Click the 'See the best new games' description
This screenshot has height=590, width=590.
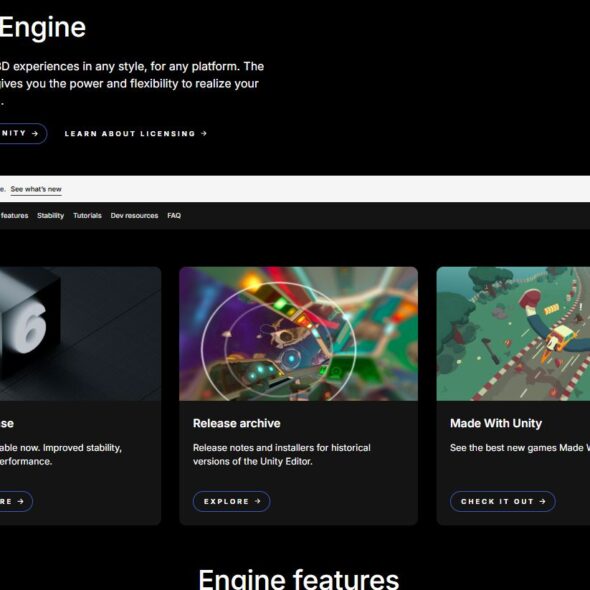pos(520,448)
